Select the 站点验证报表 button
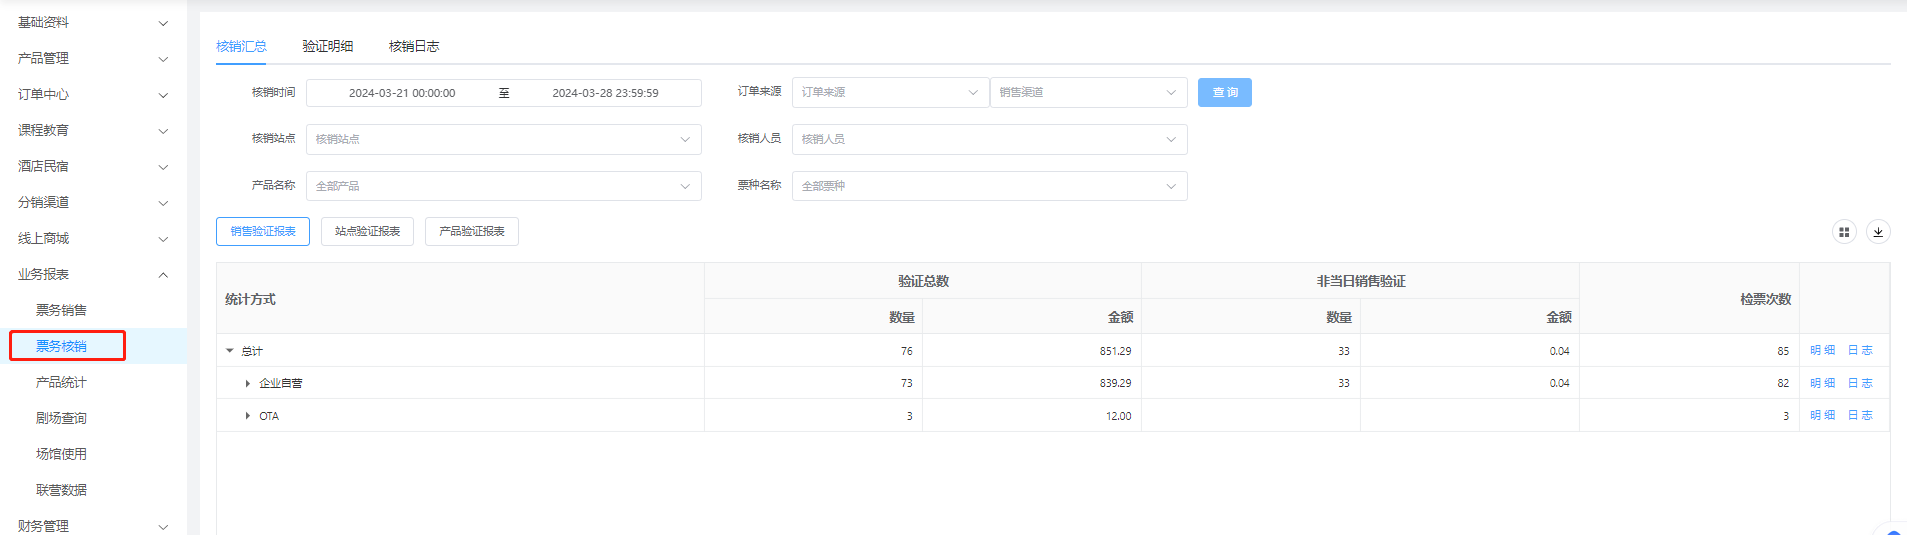The height and width of the screenshot is (535, 1907). (367, 232)
